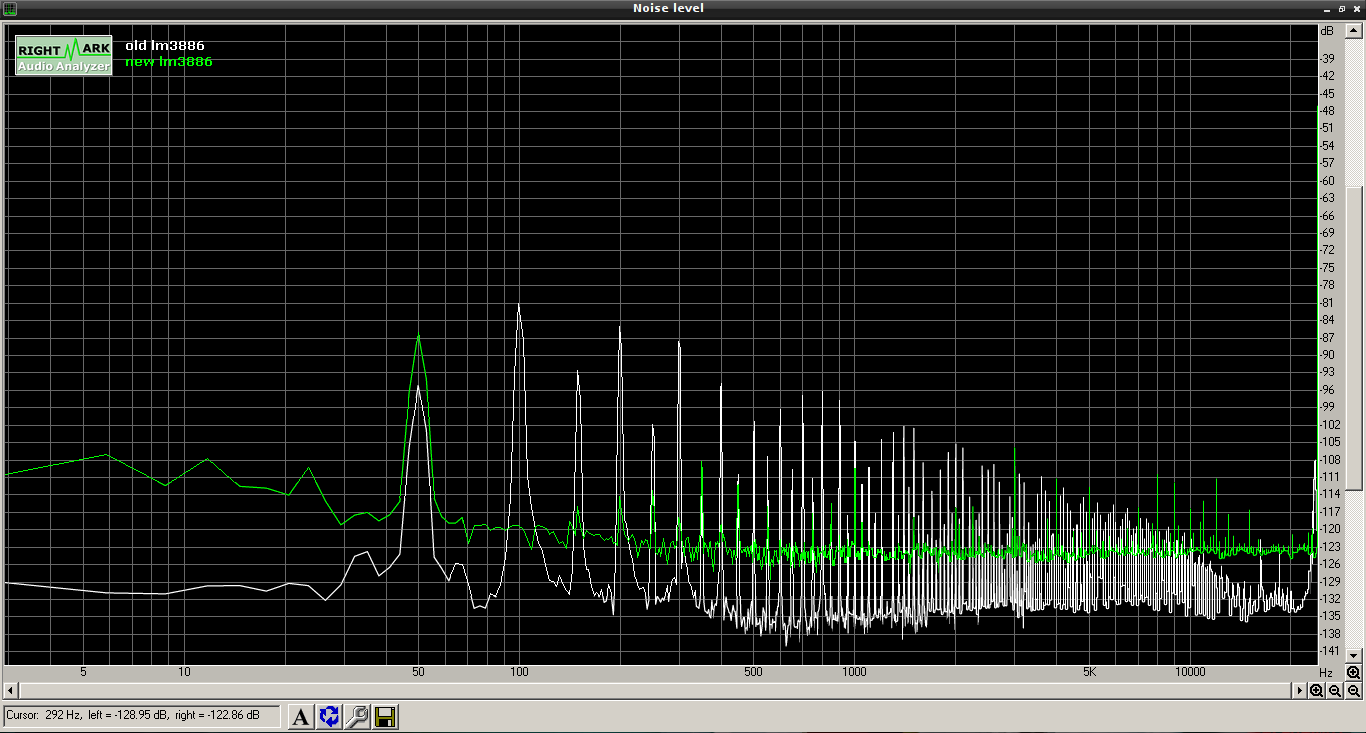The height and width of the screenshot is (733, 1366).
Task: Click the vertical scrollbar thumb
Action: 1354,337
